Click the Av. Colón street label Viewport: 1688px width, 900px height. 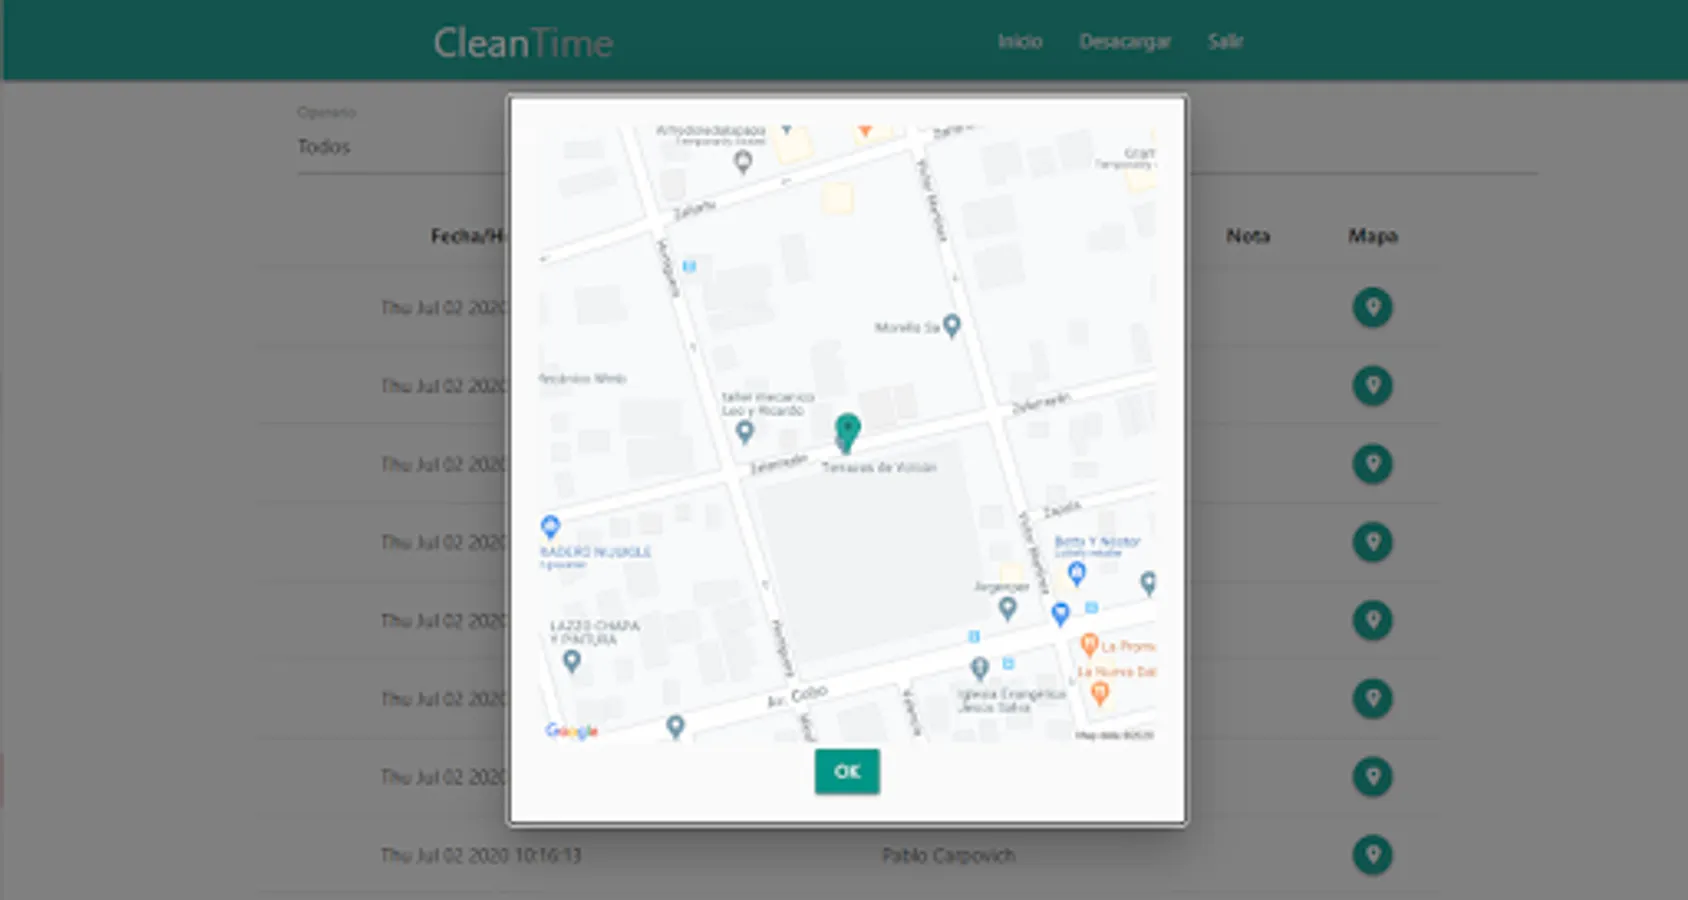click(x=797, y=696)
